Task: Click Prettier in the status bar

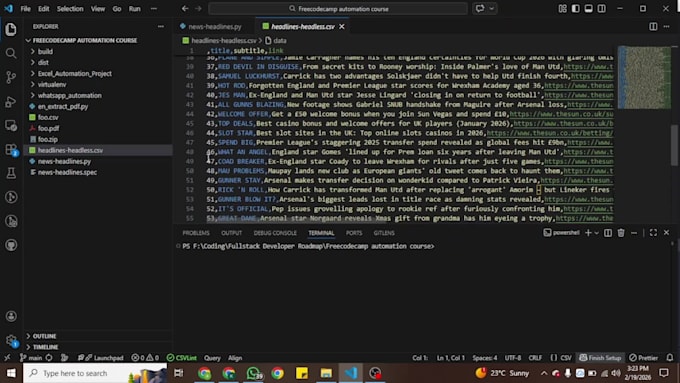Action: pyautogui.click(x=644, y=358)
